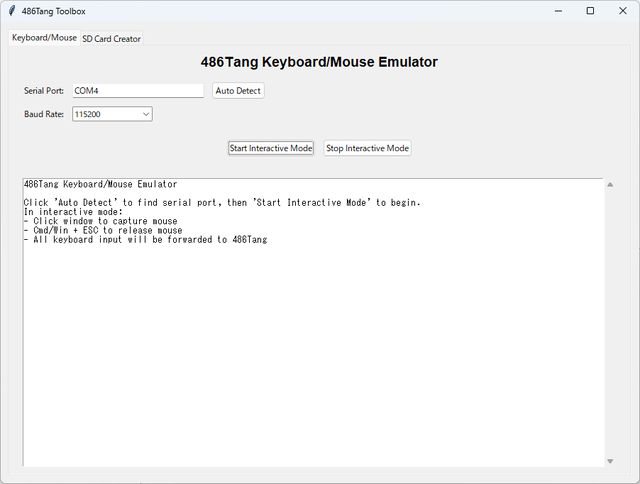Expand the Baud Rate dropdown arrow
This screenshot has width=640, height=484.
coord(146,115)
